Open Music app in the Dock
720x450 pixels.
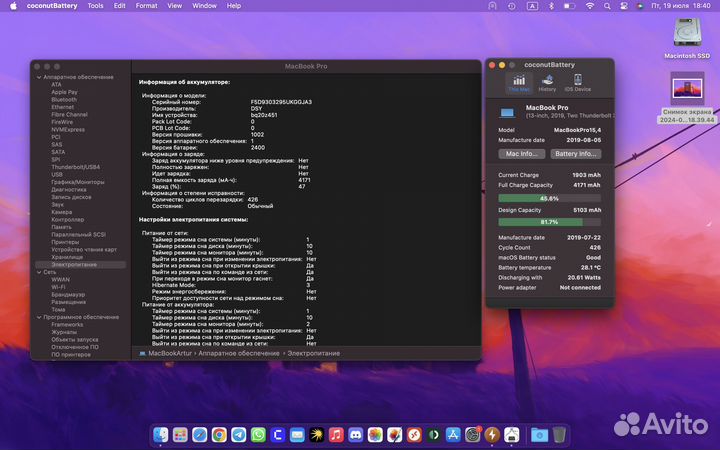pos(336,434)
